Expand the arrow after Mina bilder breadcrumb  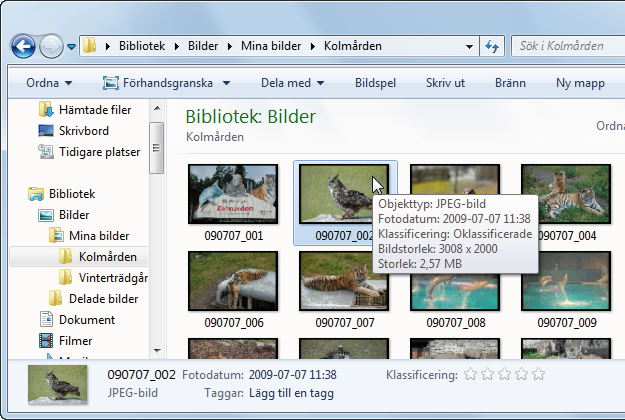pos(313,47)
